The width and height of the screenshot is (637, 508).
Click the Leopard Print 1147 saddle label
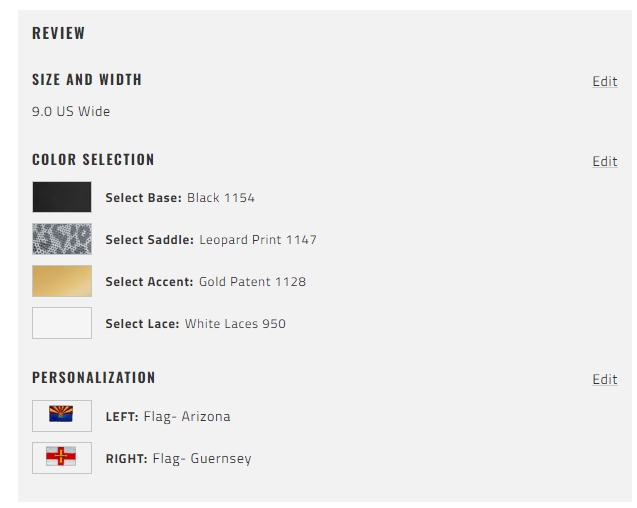click(258, 240)
